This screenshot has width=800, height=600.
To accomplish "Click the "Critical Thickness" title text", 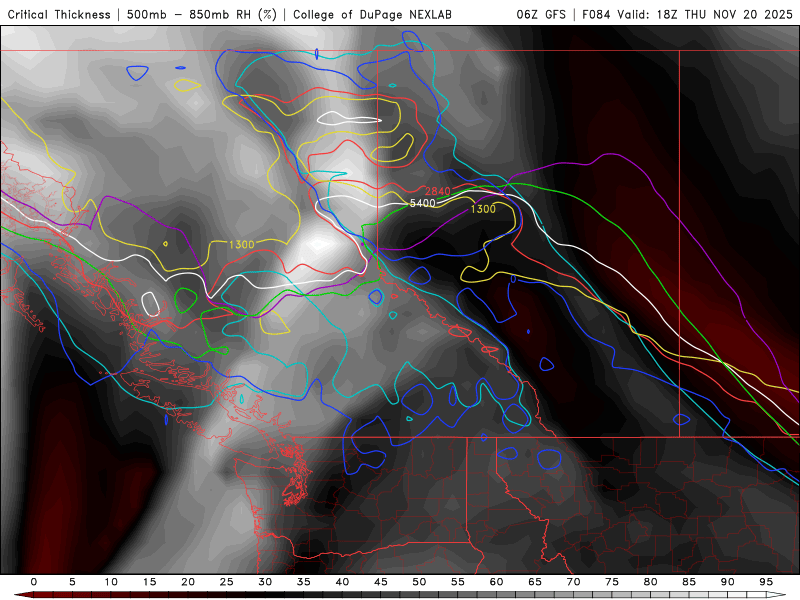I will coord(59,14).
